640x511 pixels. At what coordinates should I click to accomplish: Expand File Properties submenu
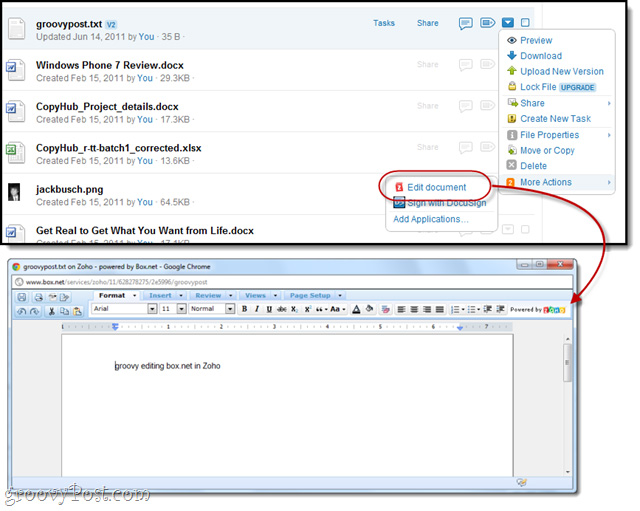[x=557, y=135]
